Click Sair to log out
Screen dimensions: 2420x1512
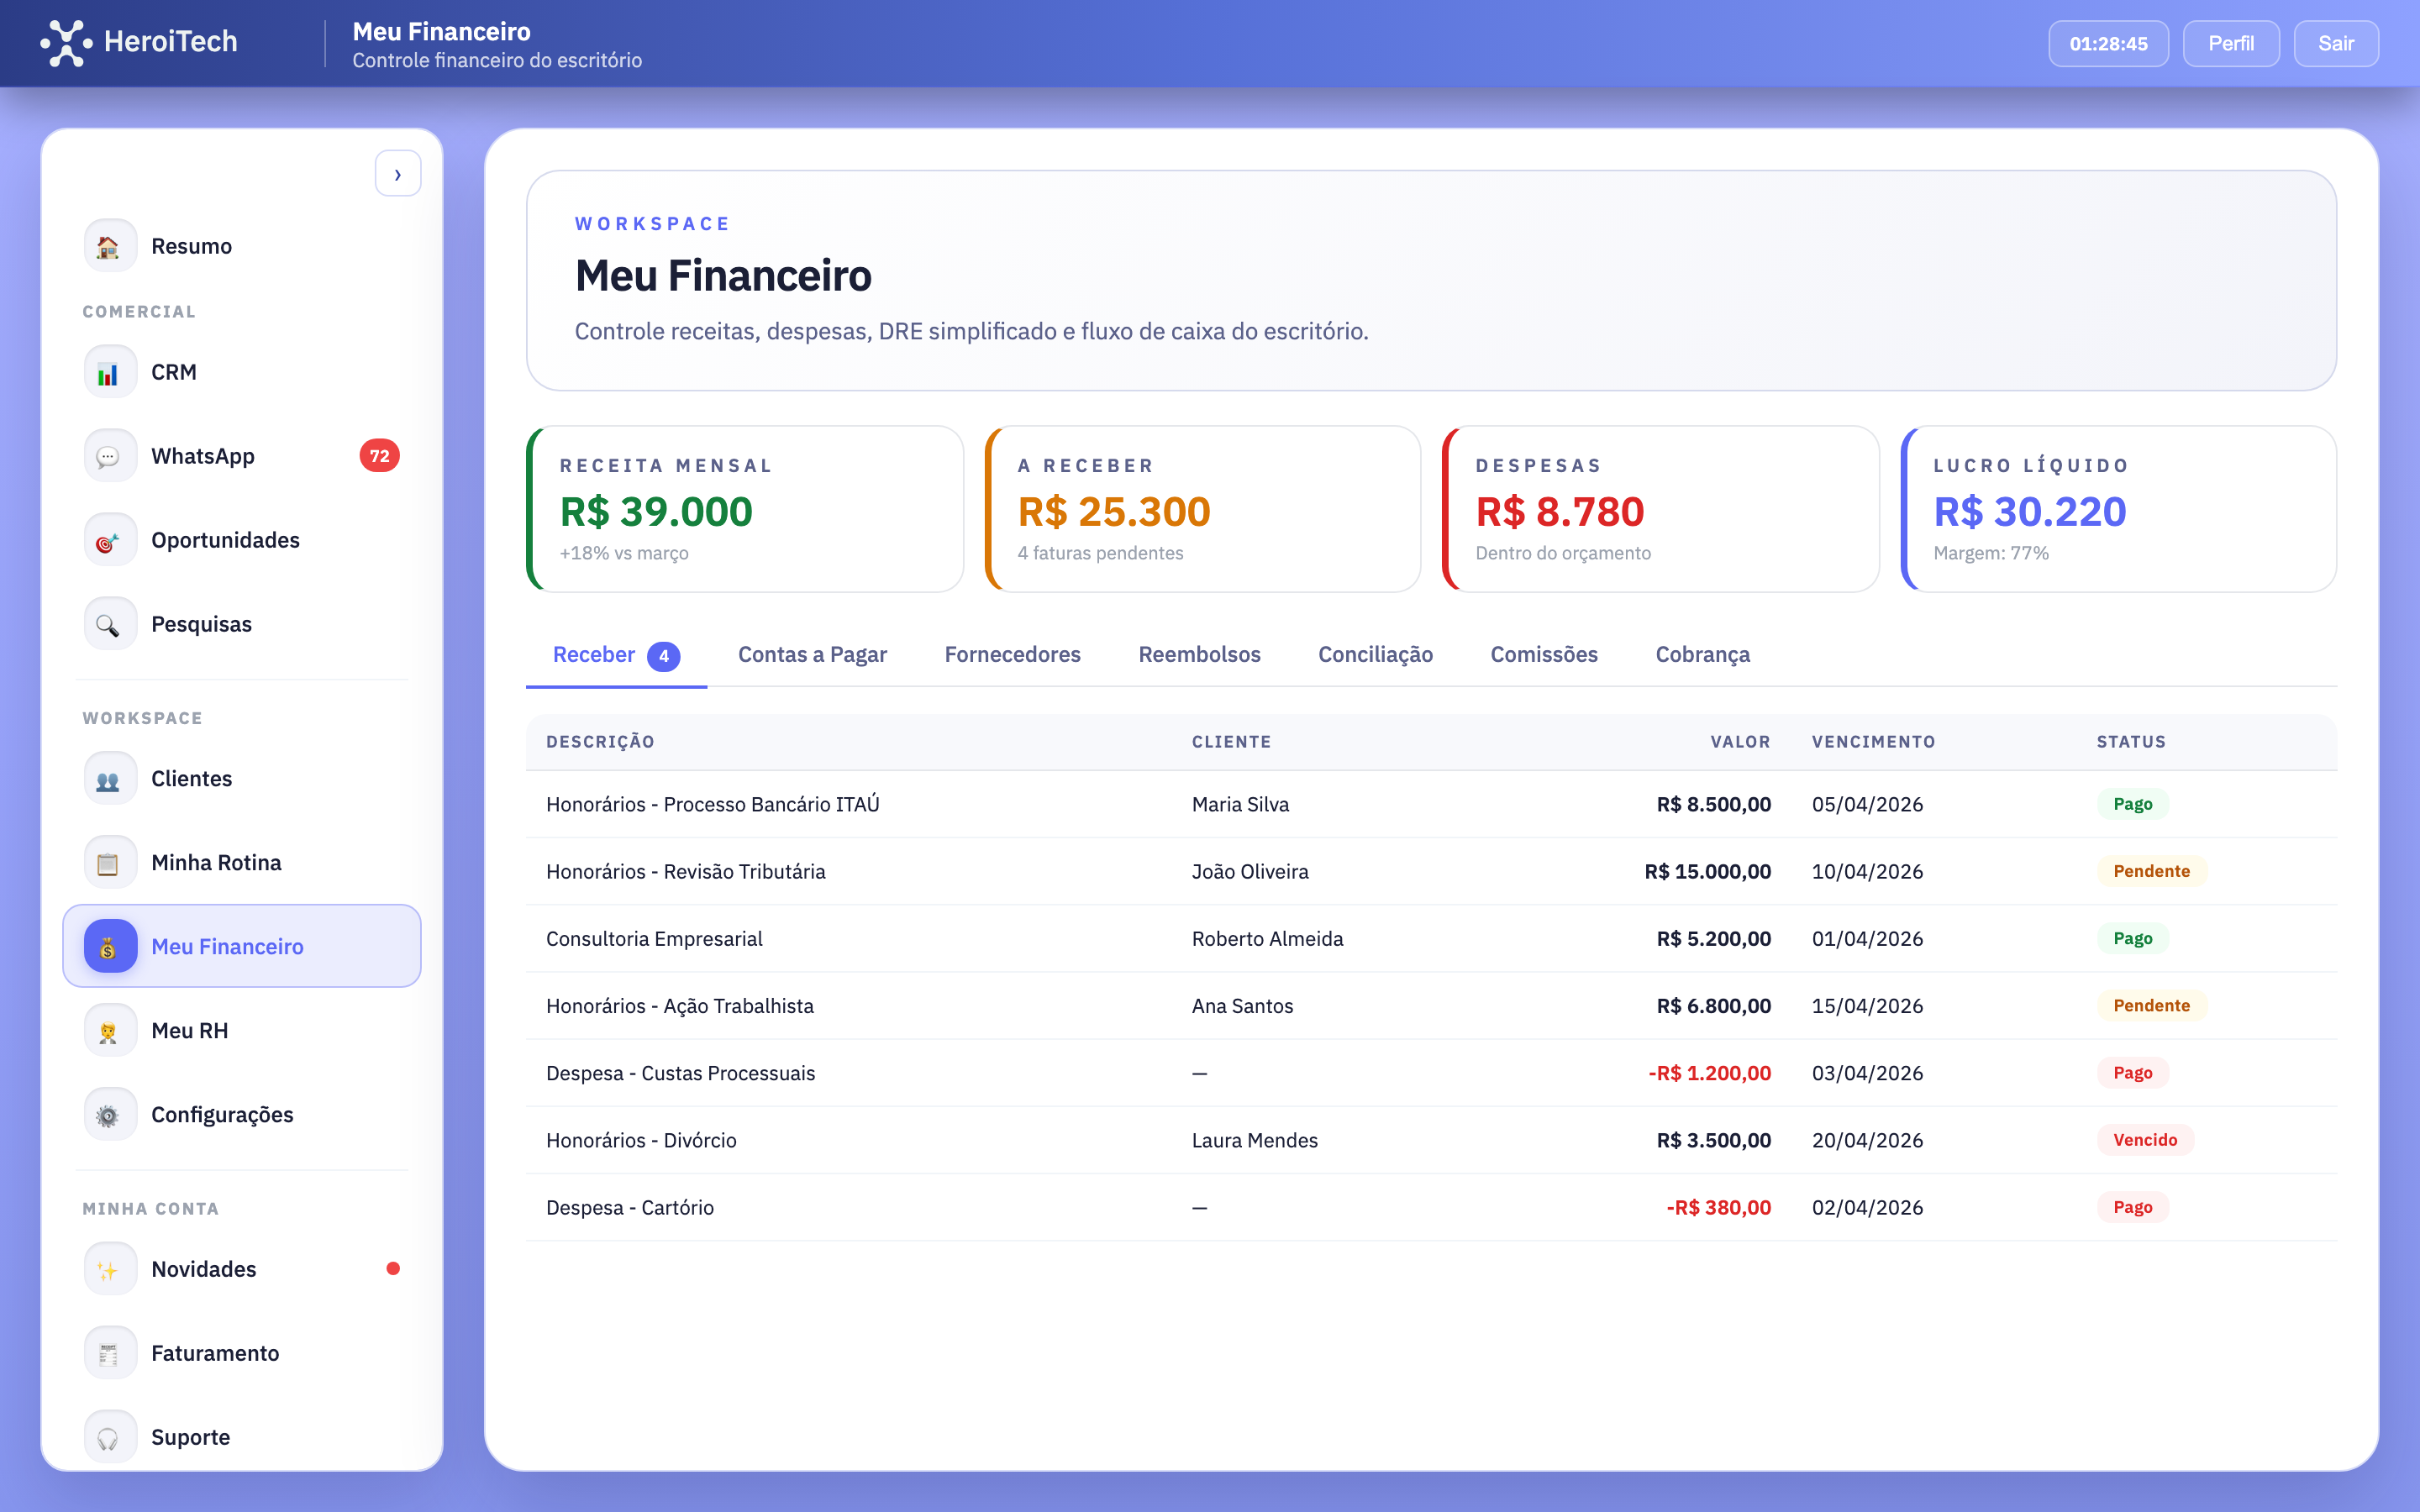(2337, 43)
